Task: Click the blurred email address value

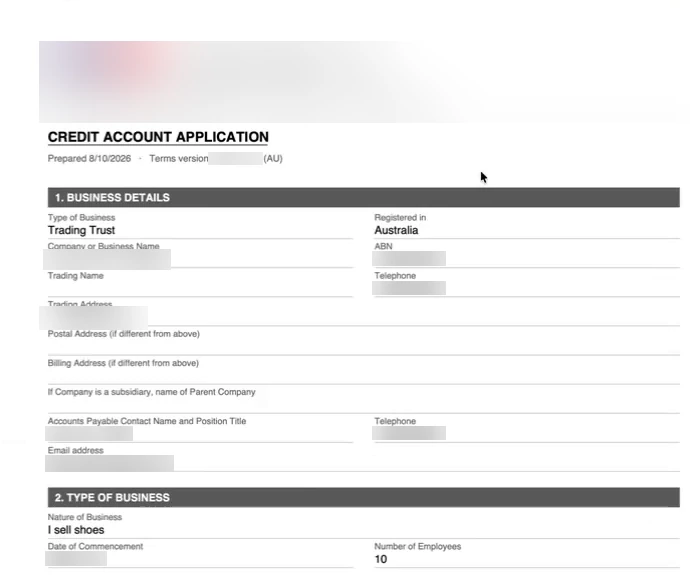Action: point(110,463)
